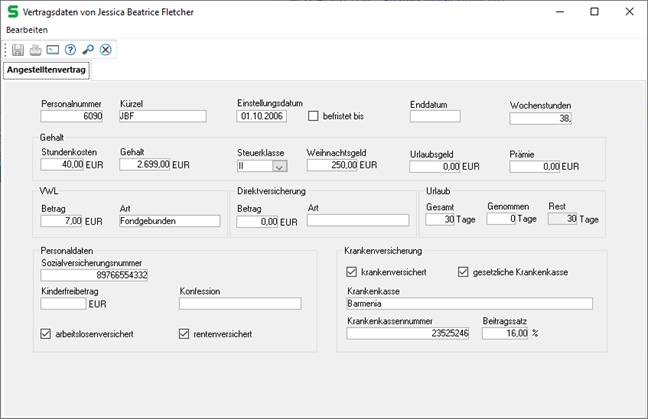Screen dimensions: 648x419
Task: Click the key icon in toolbar
Action: 88,49
